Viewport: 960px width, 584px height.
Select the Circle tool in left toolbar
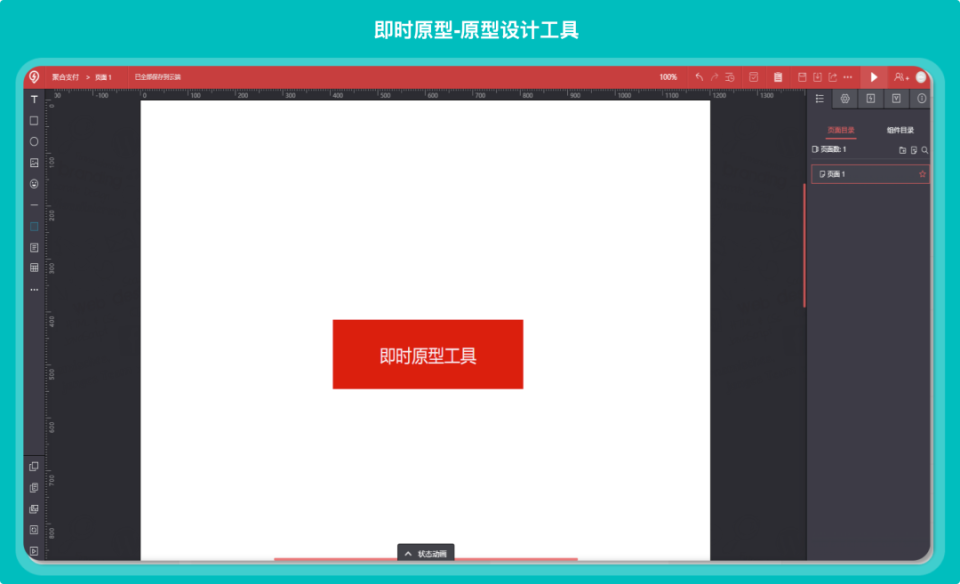click(34, 141)
